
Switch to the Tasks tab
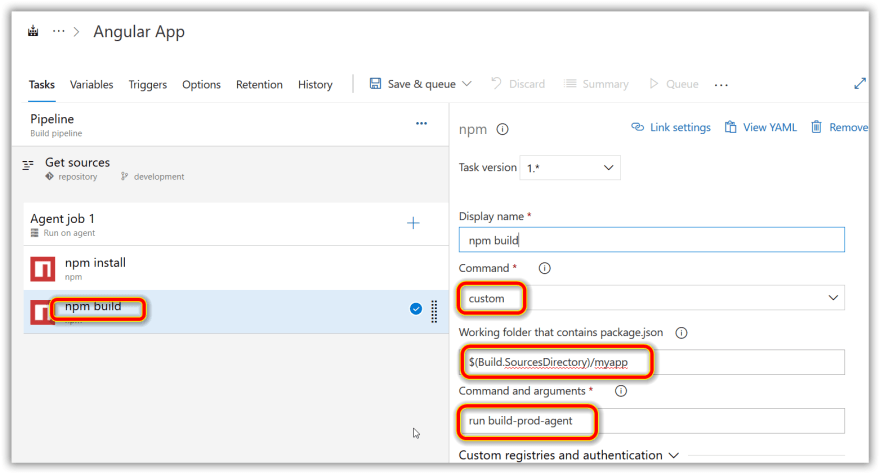pyautogui.click(x=42, y=84)
